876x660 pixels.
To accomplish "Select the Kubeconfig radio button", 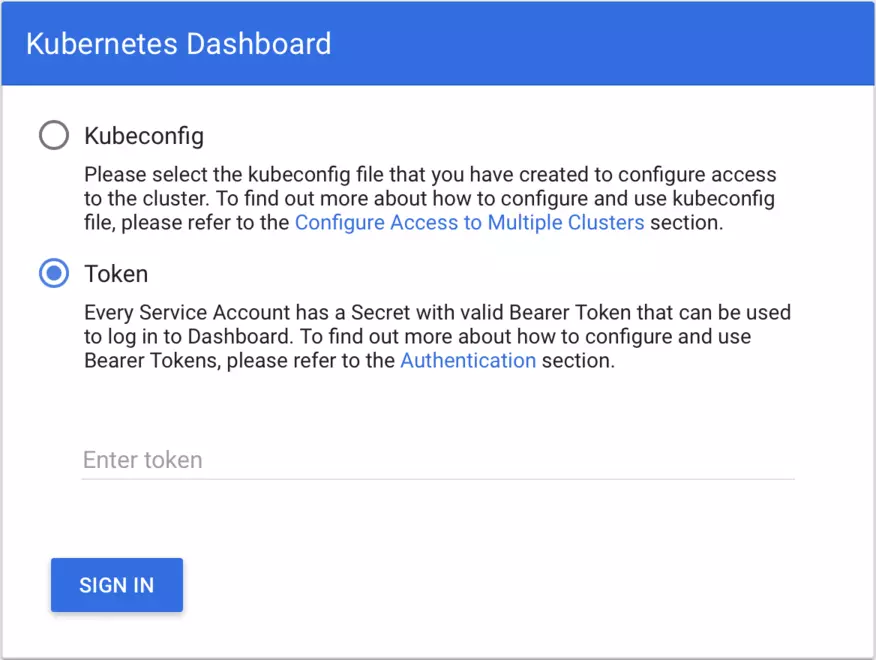I will click(x=54, y=135).
